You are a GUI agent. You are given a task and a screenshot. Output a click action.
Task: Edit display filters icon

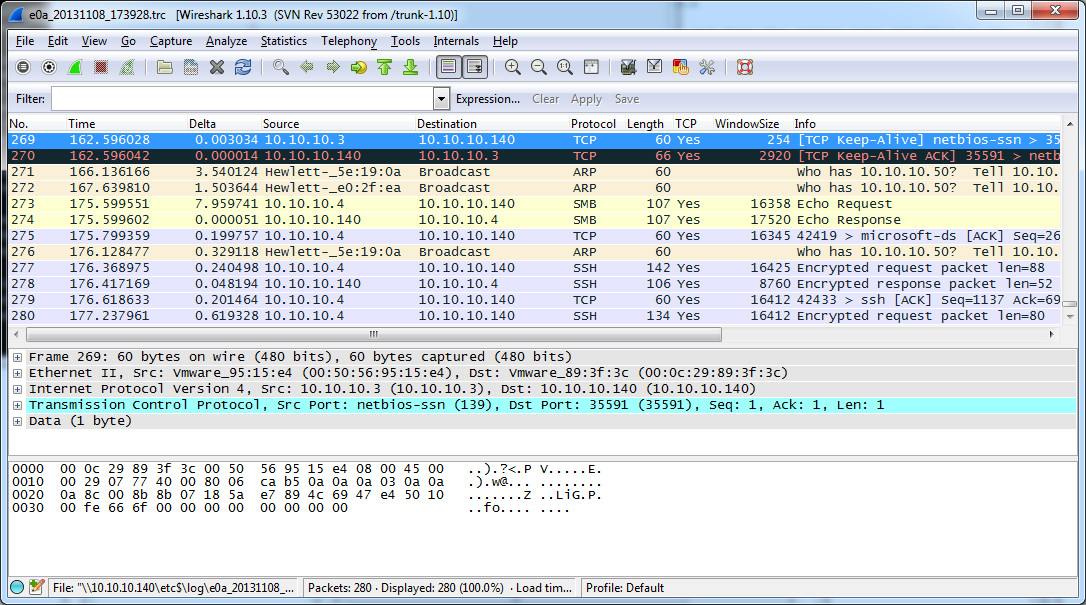[x=655, y=67]
